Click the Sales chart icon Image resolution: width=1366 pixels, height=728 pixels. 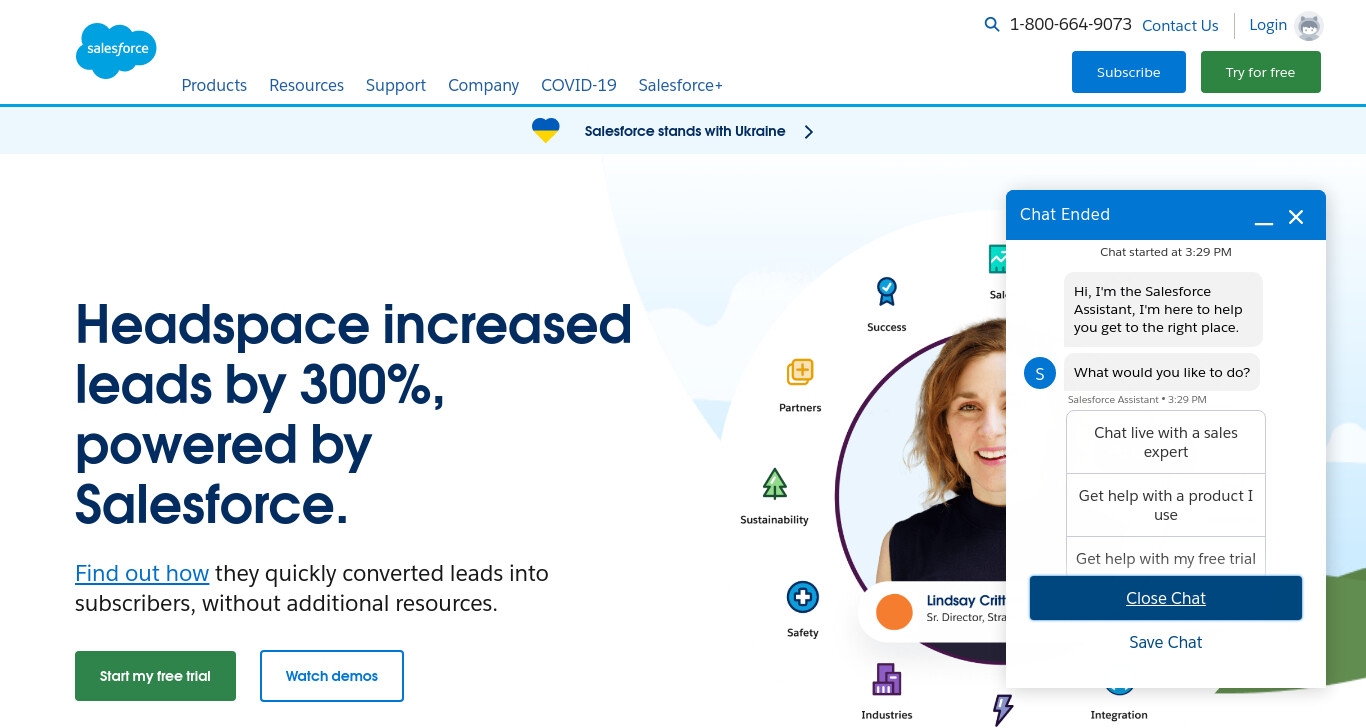point(997,259)
